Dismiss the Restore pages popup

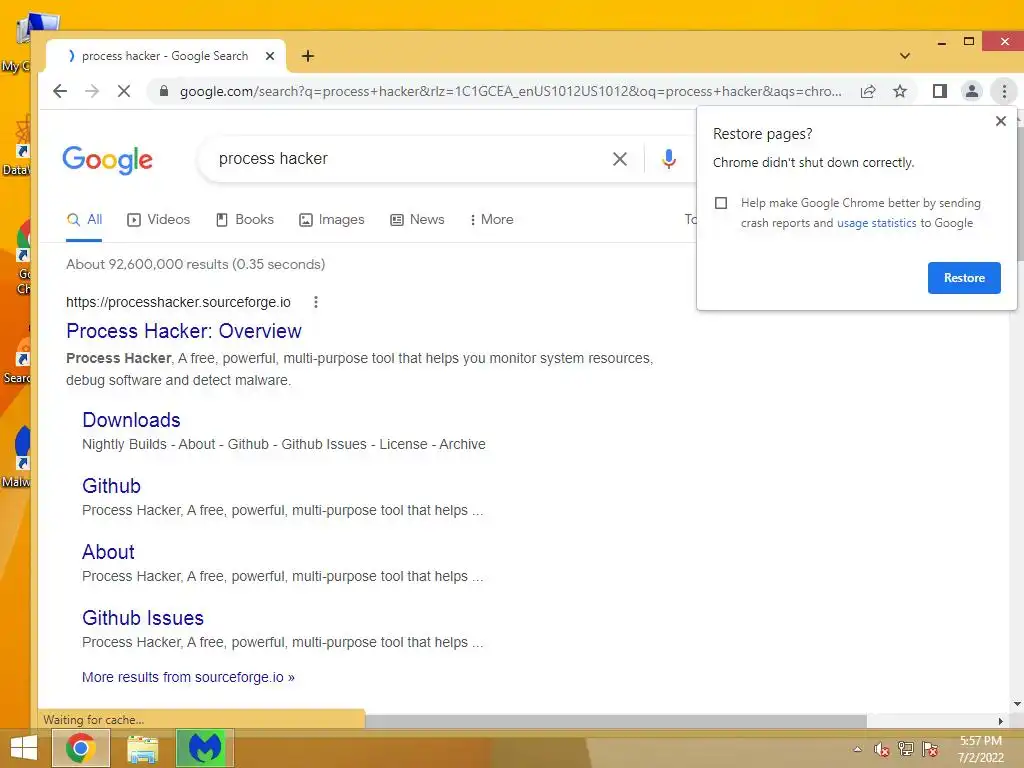point(1000,121)
